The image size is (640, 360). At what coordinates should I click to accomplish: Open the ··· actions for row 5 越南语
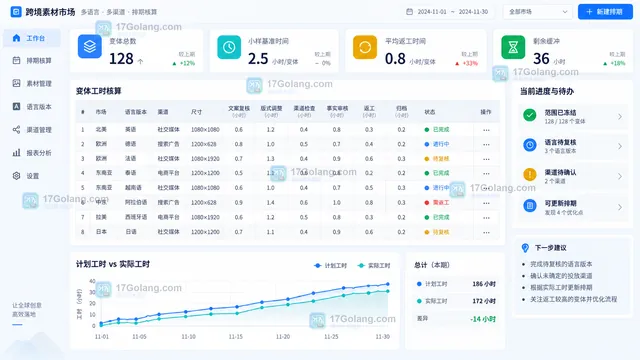[486, 188]
